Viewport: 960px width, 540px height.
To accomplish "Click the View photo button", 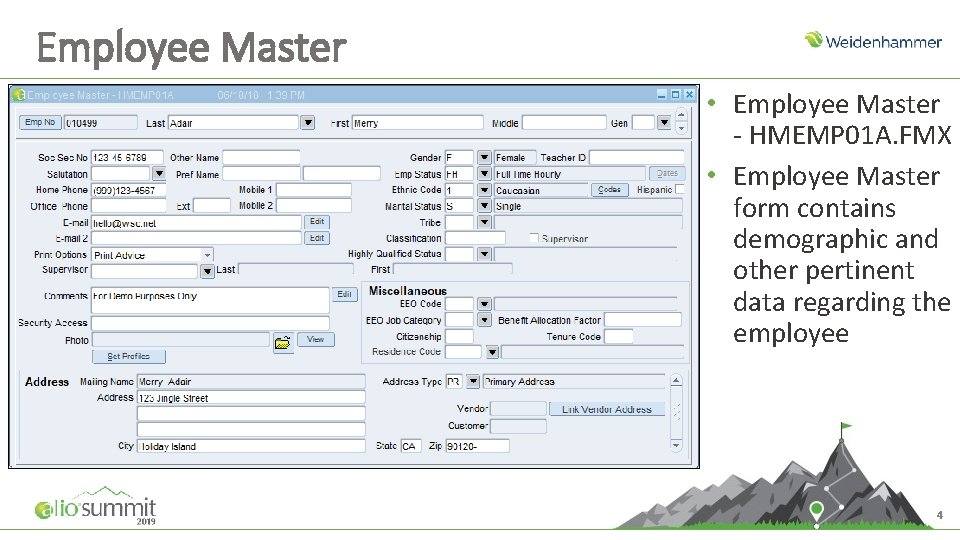I will [x=316, y=339].
